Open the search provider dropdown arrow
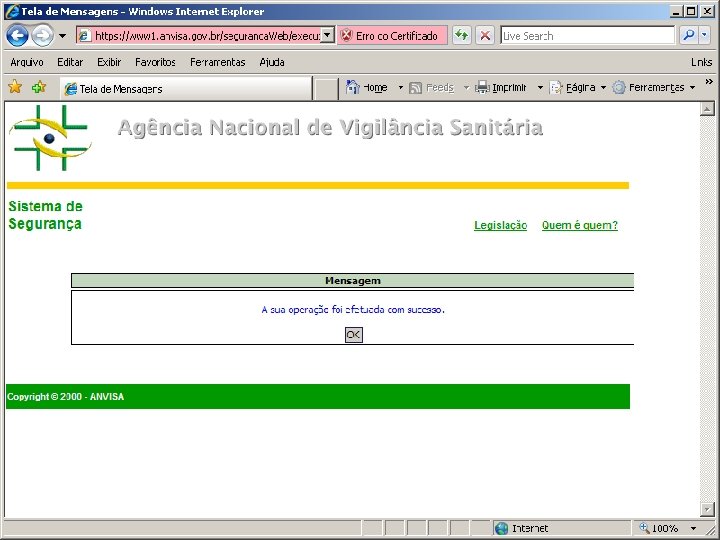720x540 pixels. point(704,35)
